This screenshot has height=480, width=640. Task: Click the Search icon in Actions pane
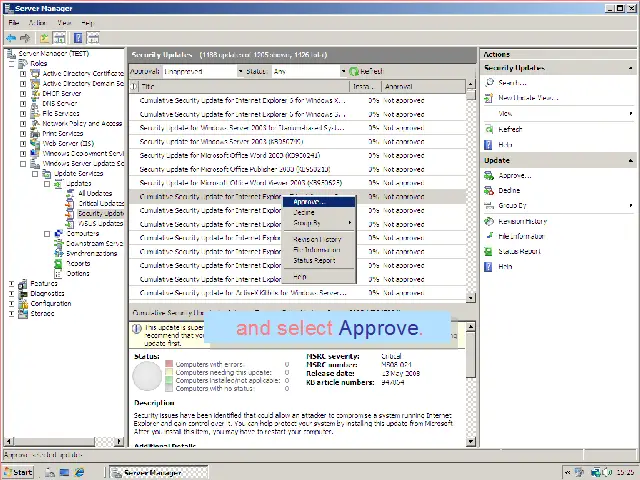coord(489,82)
